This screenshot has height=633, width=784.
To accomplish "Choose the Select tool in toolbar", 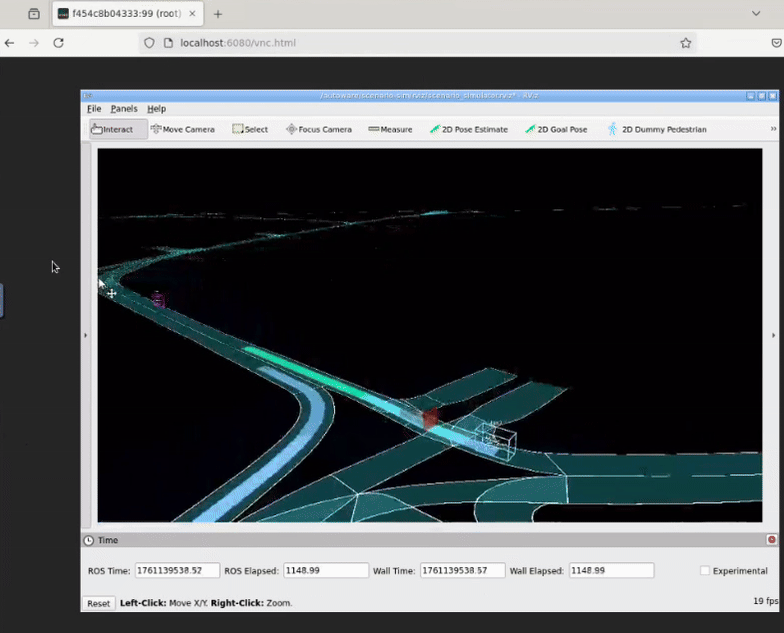I will 250,129.
